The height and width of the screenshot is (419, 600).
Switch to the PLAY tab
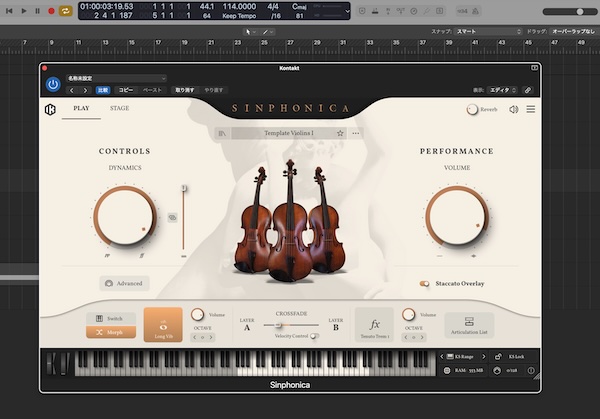click(x=81, y=108)
